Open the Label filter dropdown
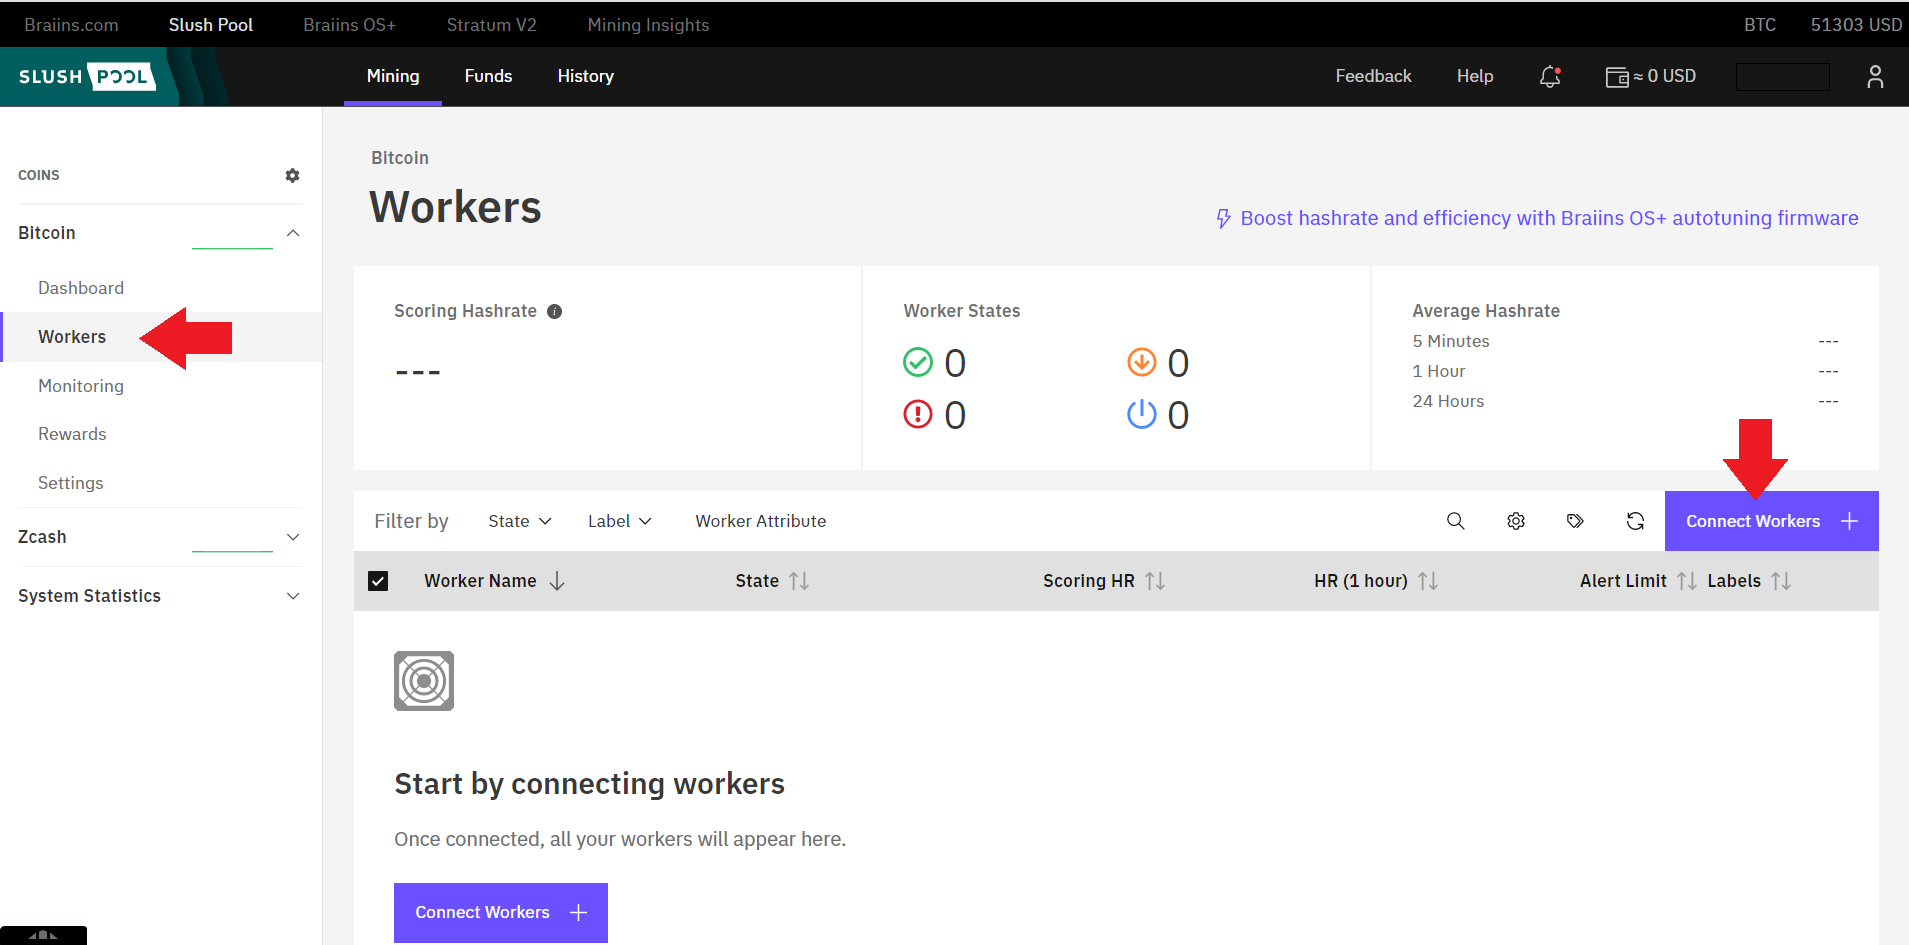The image size is (1909, 945). [x=620, y=521]
